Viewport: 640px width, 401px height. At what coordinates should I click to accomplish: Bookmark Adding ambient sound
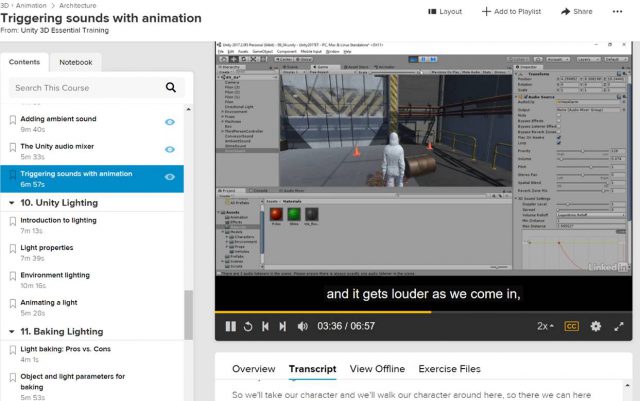pyautogui.click(x=13, y=120)
